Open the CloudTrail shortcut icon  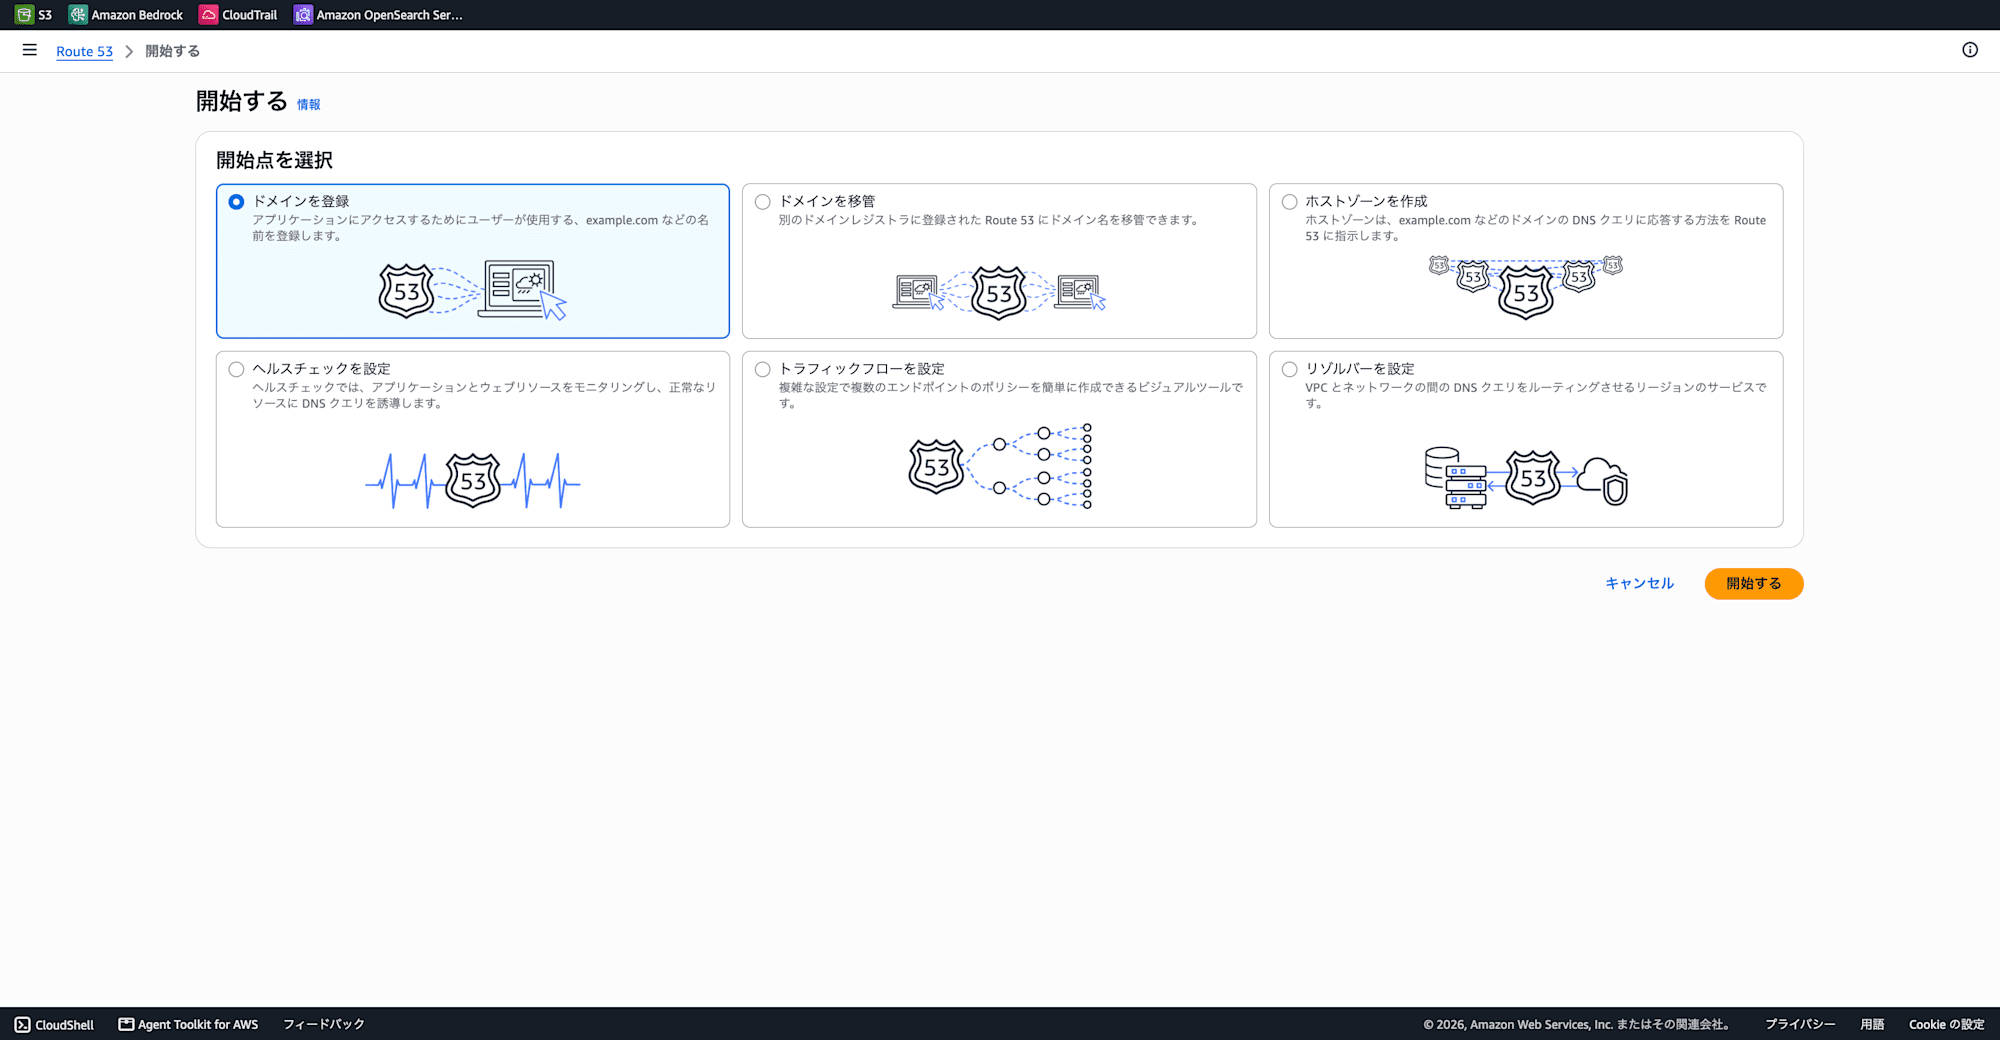pos(208,15)
